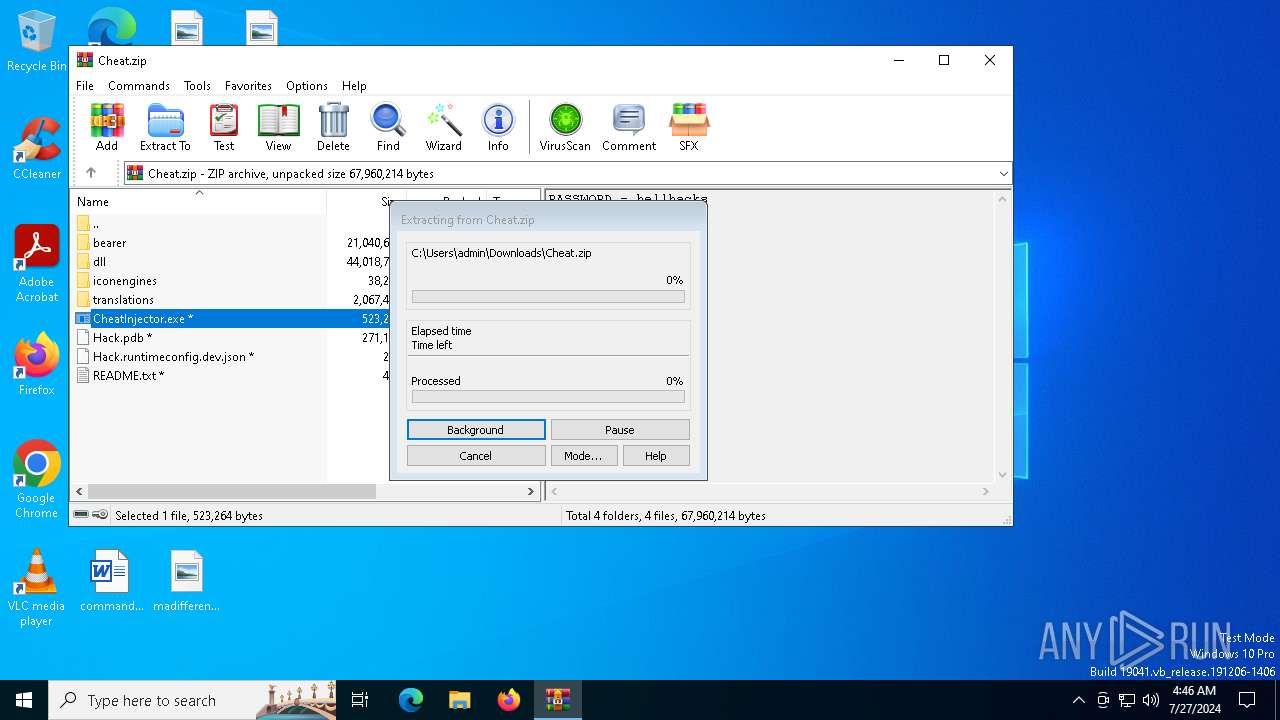The width and height of the screenshot is (1280, 720).
Task: Sort by the Name column header
Action: [199, 202]
